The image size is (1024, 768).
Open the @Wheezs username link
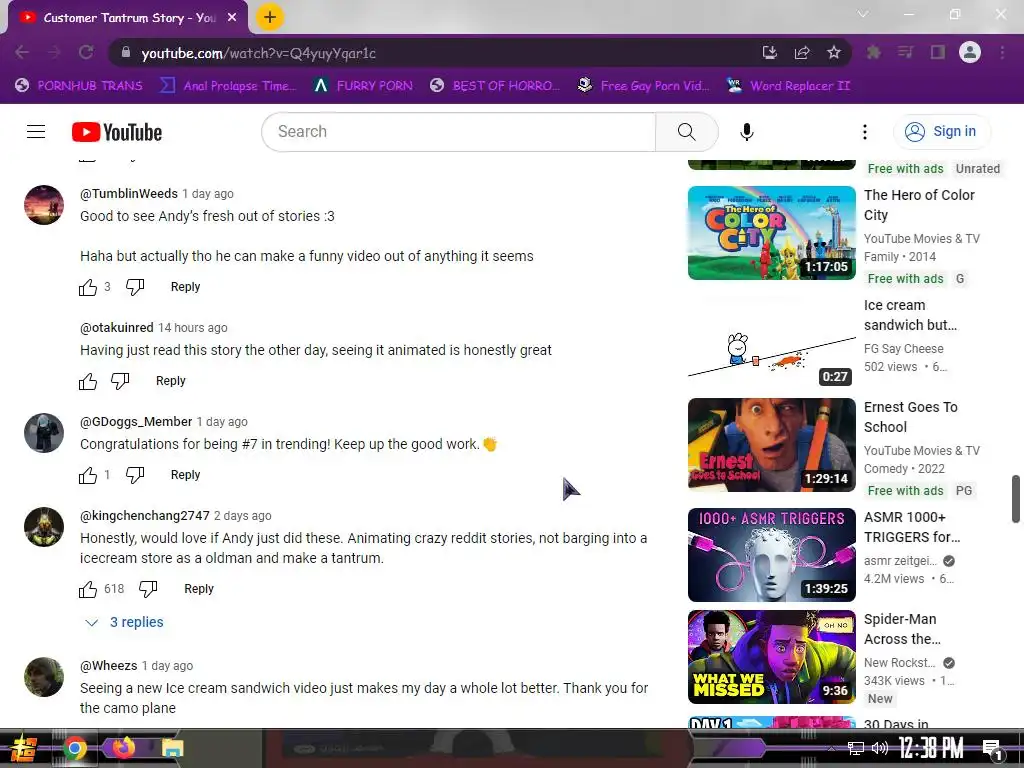click(x=108, y=665)
